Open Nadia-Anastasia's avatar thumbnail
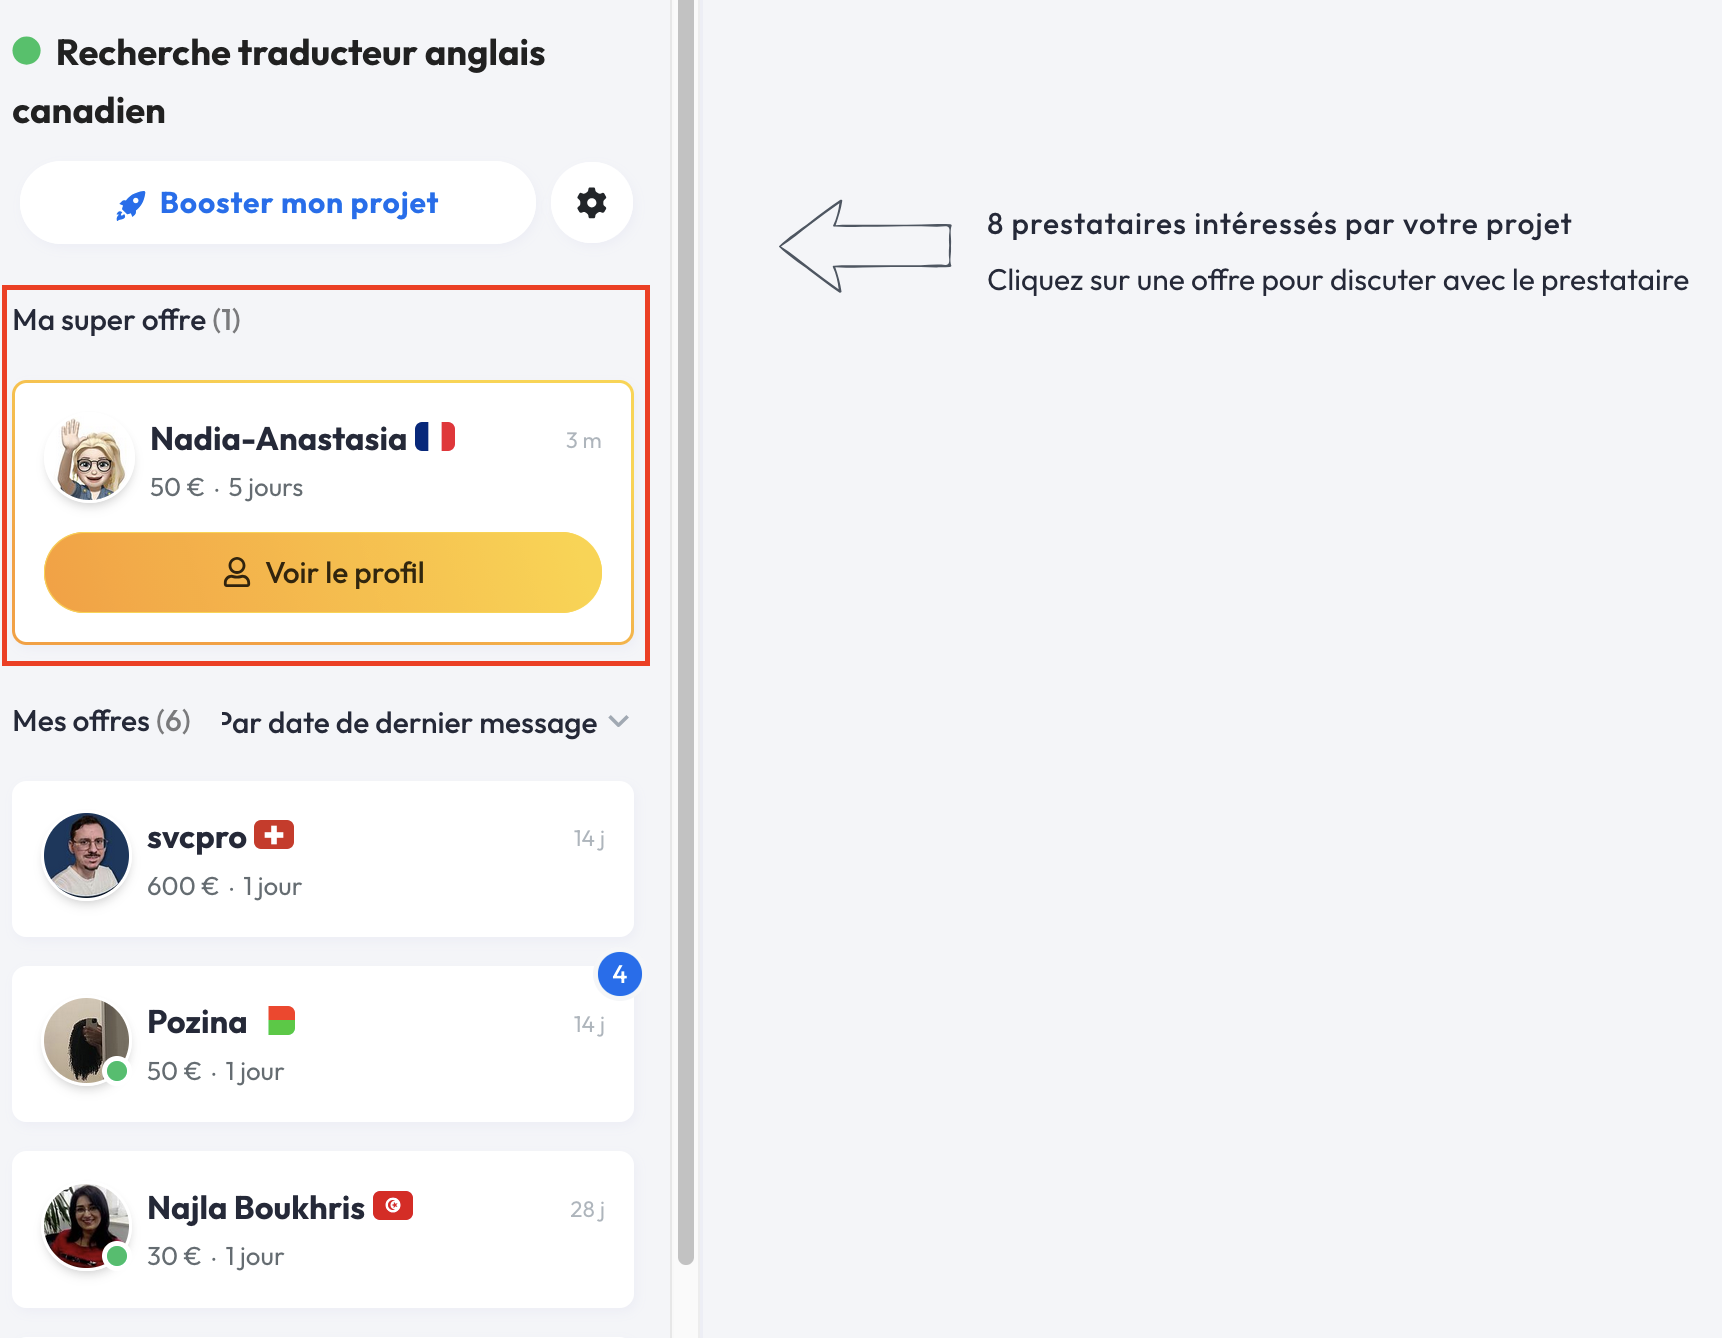Viewport: 1722px width, 1338px height. (x=90, y=461)
